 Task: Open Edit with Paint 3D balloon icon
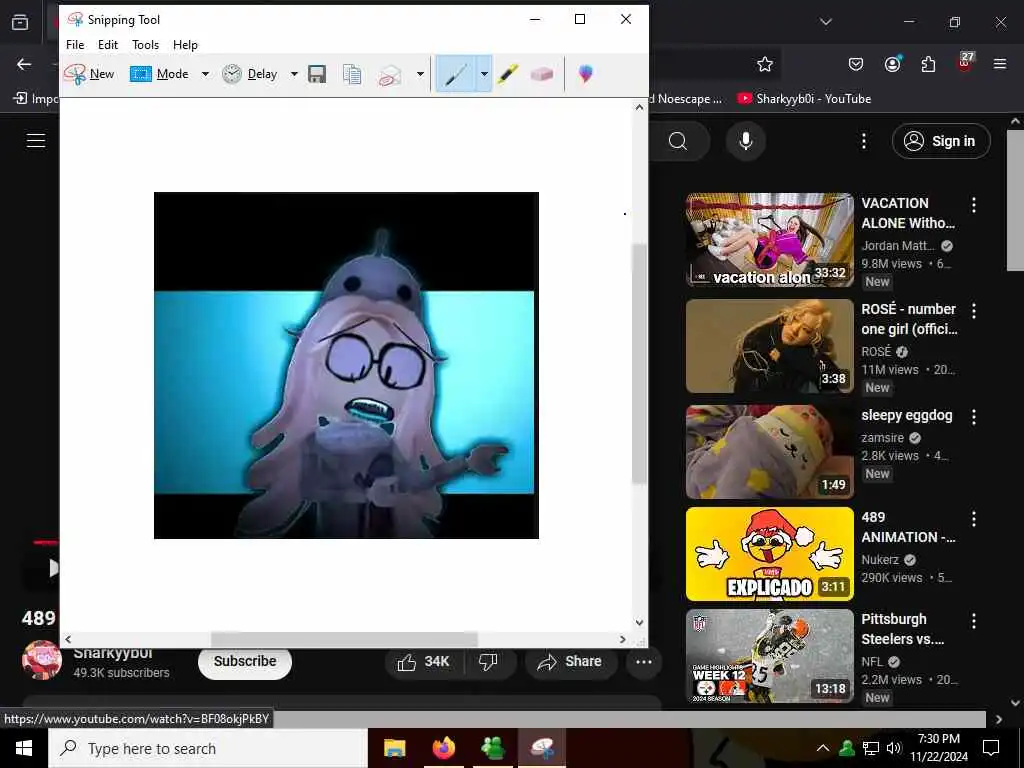586,74
